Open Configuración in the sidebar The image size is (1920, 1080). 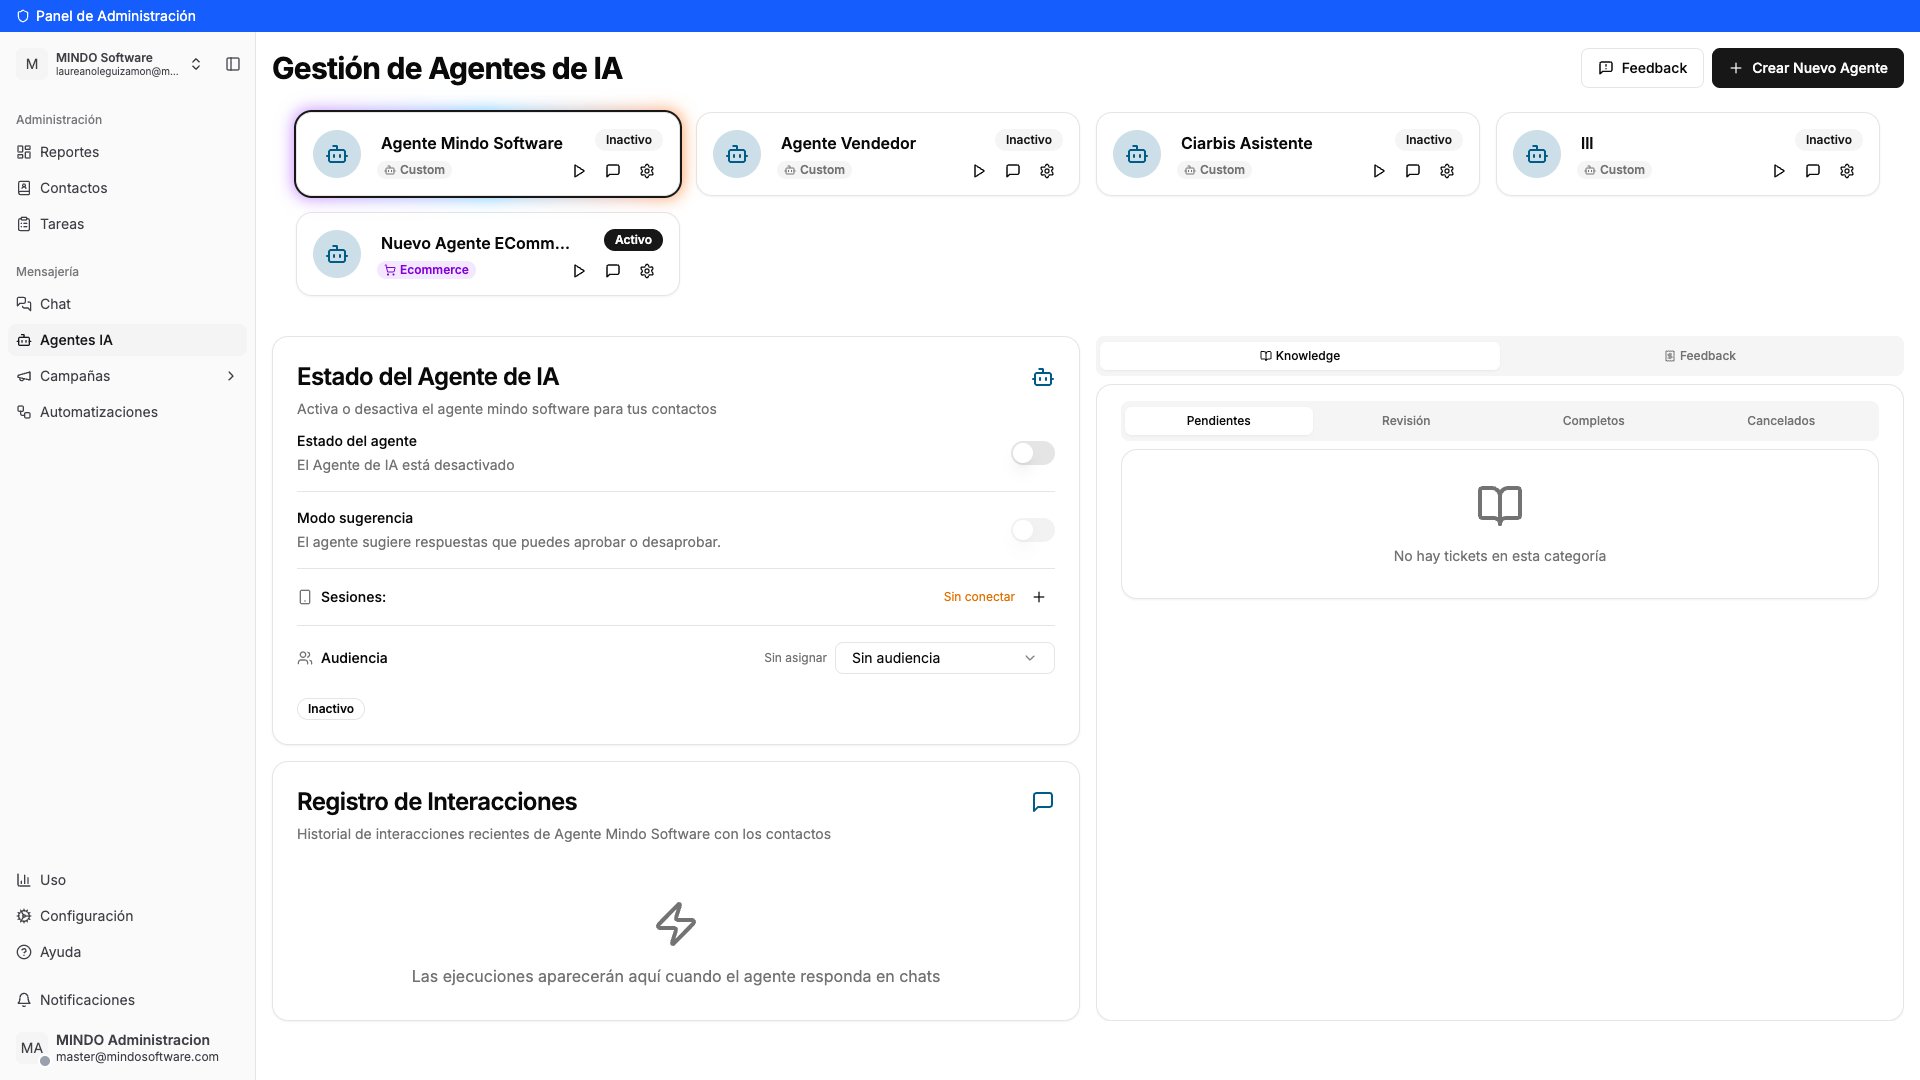coord(127,916)
